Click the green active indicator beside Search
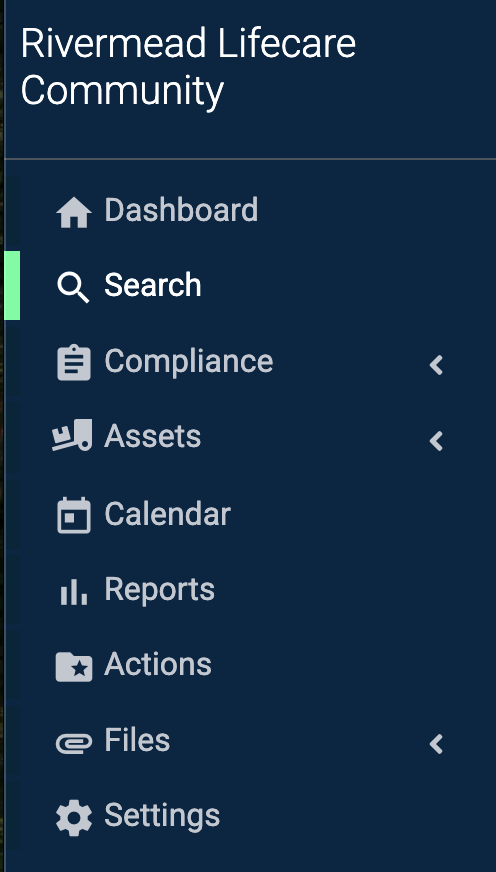Screen dimensions: 496x872 point(12,285)
